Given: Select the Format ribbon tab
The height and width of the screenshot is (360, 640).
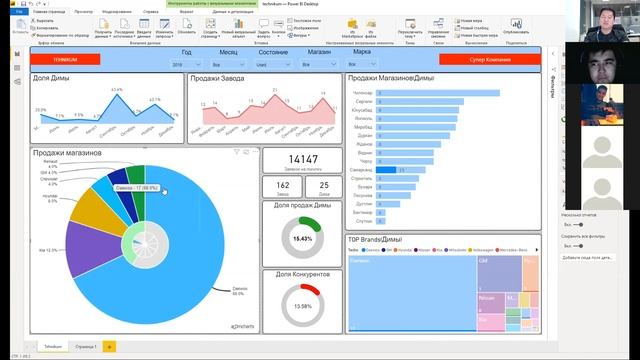Looking at the screenshot, I should coord(186,12).
